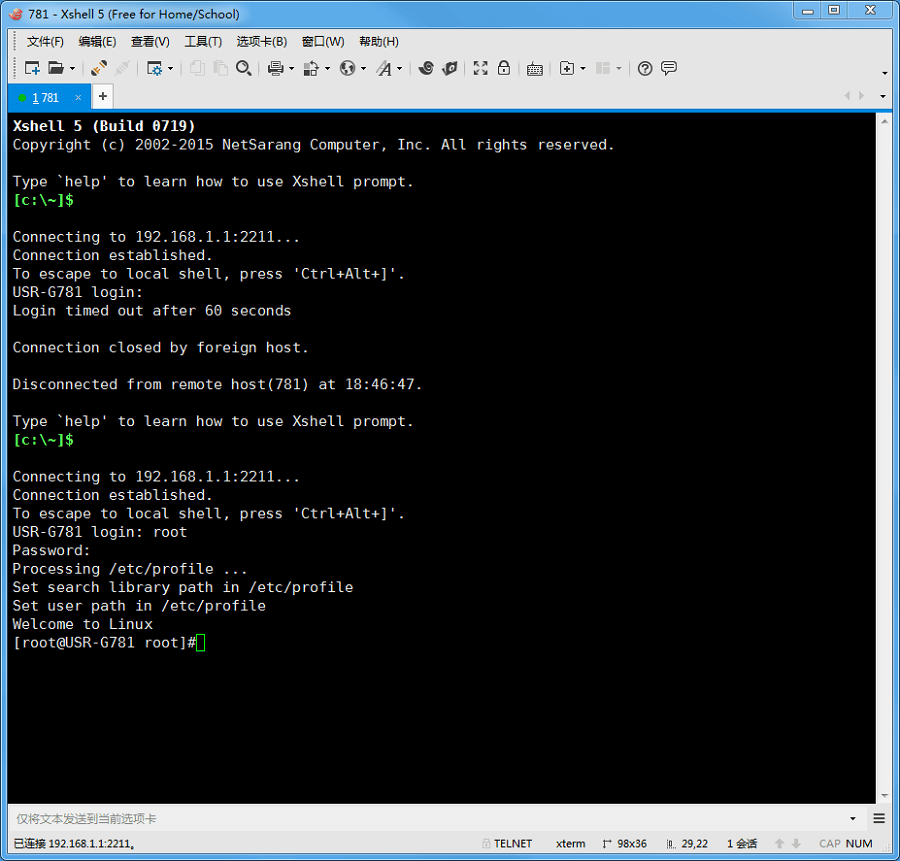Viewport: 900px width, 861px height.
Task: Click the Key mapping keyboard icon
Action: coord(535,69)
